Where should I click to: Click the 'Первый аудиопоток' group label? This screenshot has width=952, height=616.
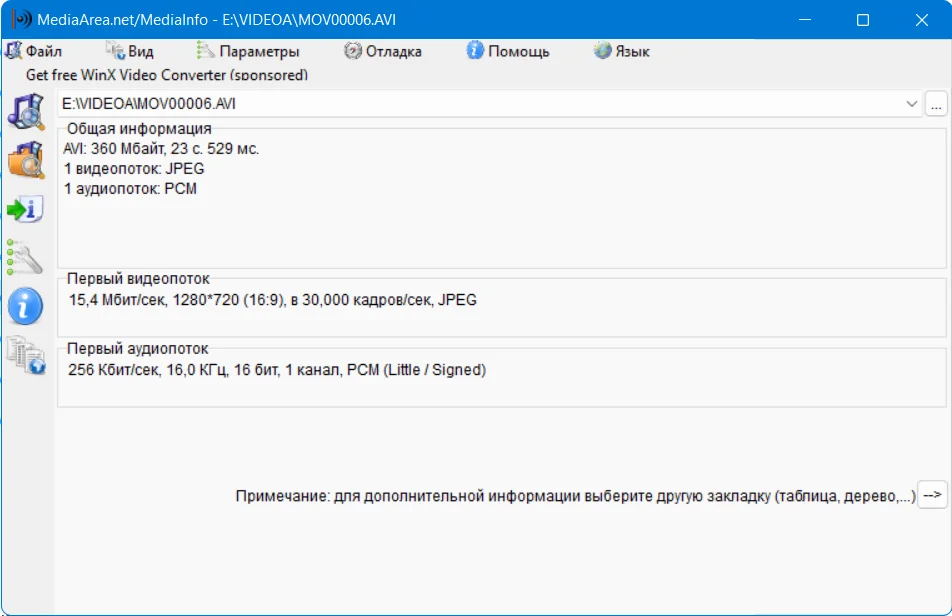tap(137, 348)
